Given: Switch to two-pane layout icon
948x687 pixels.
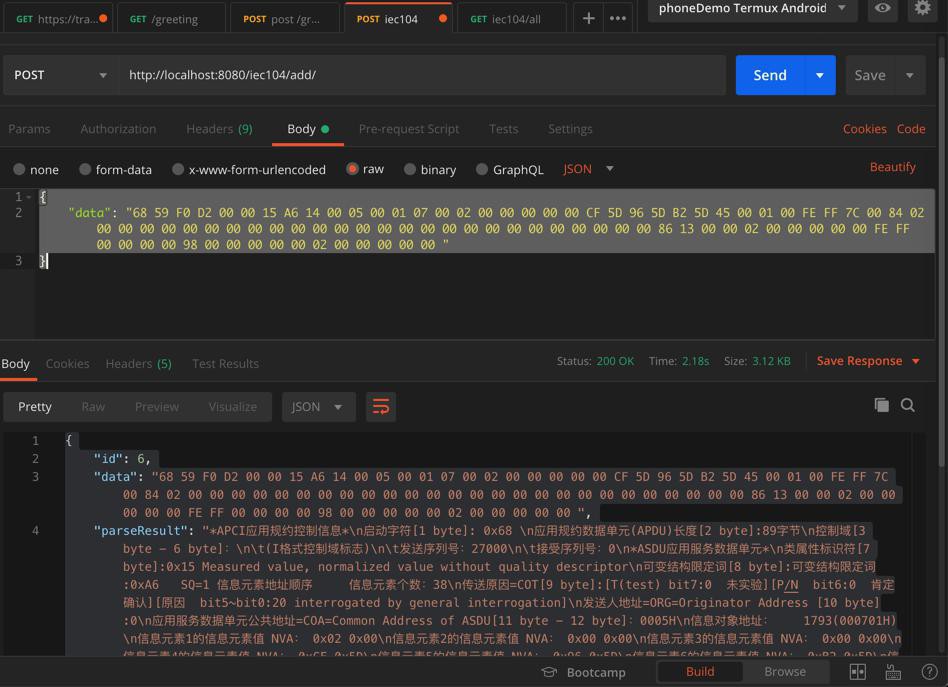Looking at the screenshot, I should (x=857, y=672).
